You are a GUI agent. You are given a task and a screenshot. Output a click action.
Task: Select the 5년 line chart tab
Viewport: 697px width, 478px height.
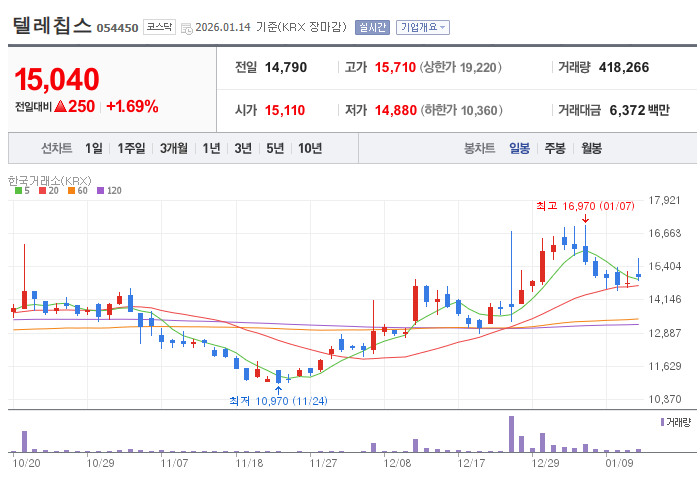click(x=275, y=148)
